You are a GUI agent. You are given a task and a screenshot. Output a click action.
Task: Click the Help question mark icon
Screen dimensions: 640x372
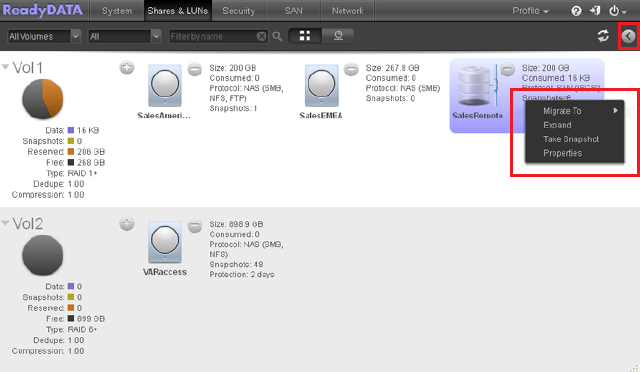tap(576, 11)
